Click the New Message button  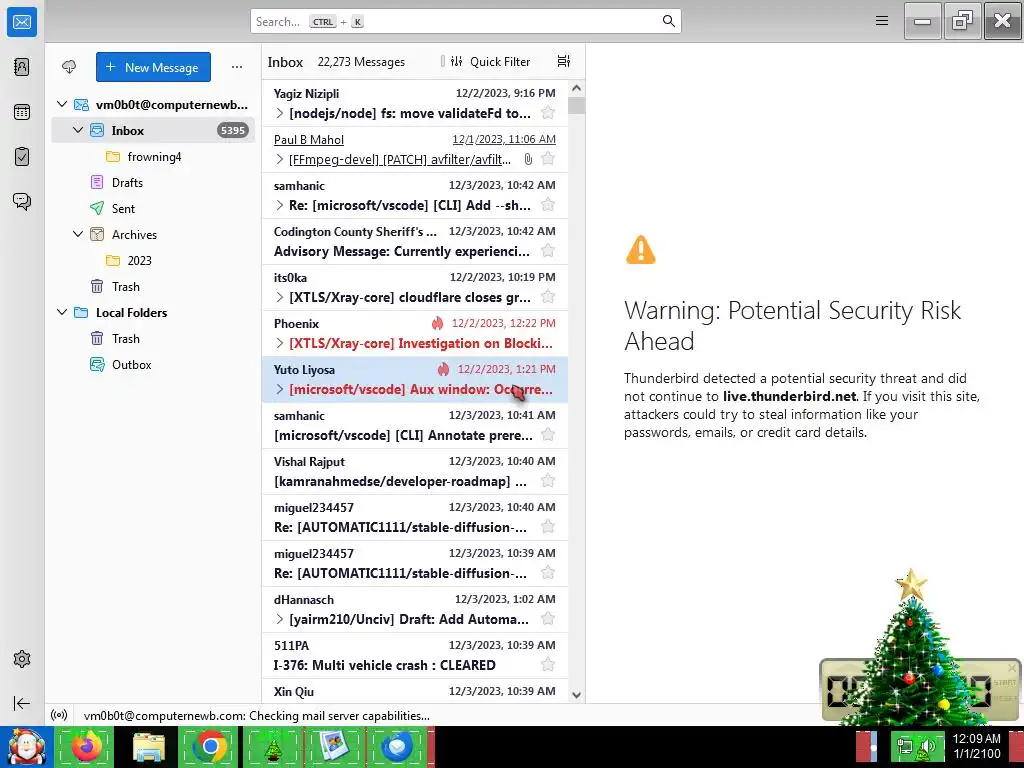click(153, 67)
